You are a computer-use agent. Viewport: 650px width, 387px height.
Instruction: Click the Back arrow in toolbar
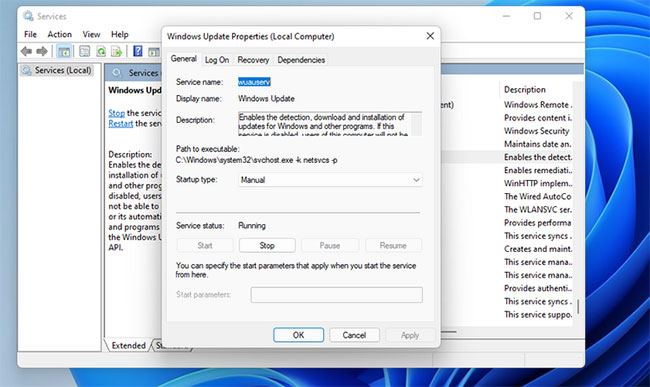point(26,51)
